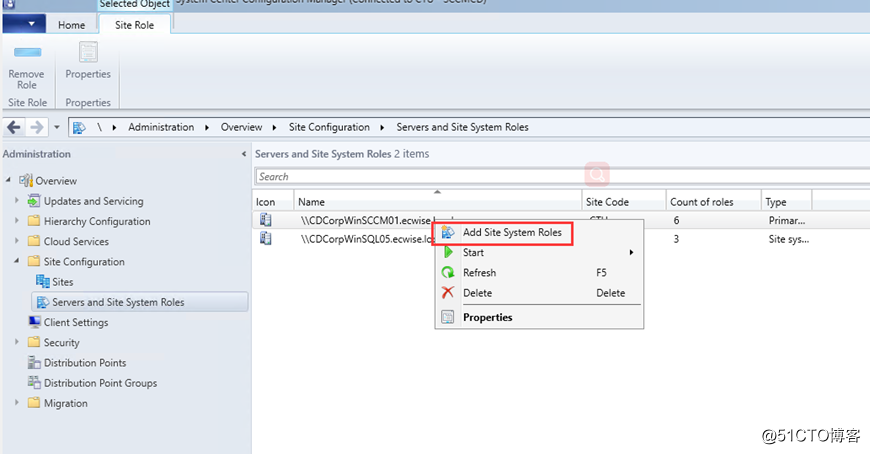Click the green Refresh menu icon

click(448, 273)
